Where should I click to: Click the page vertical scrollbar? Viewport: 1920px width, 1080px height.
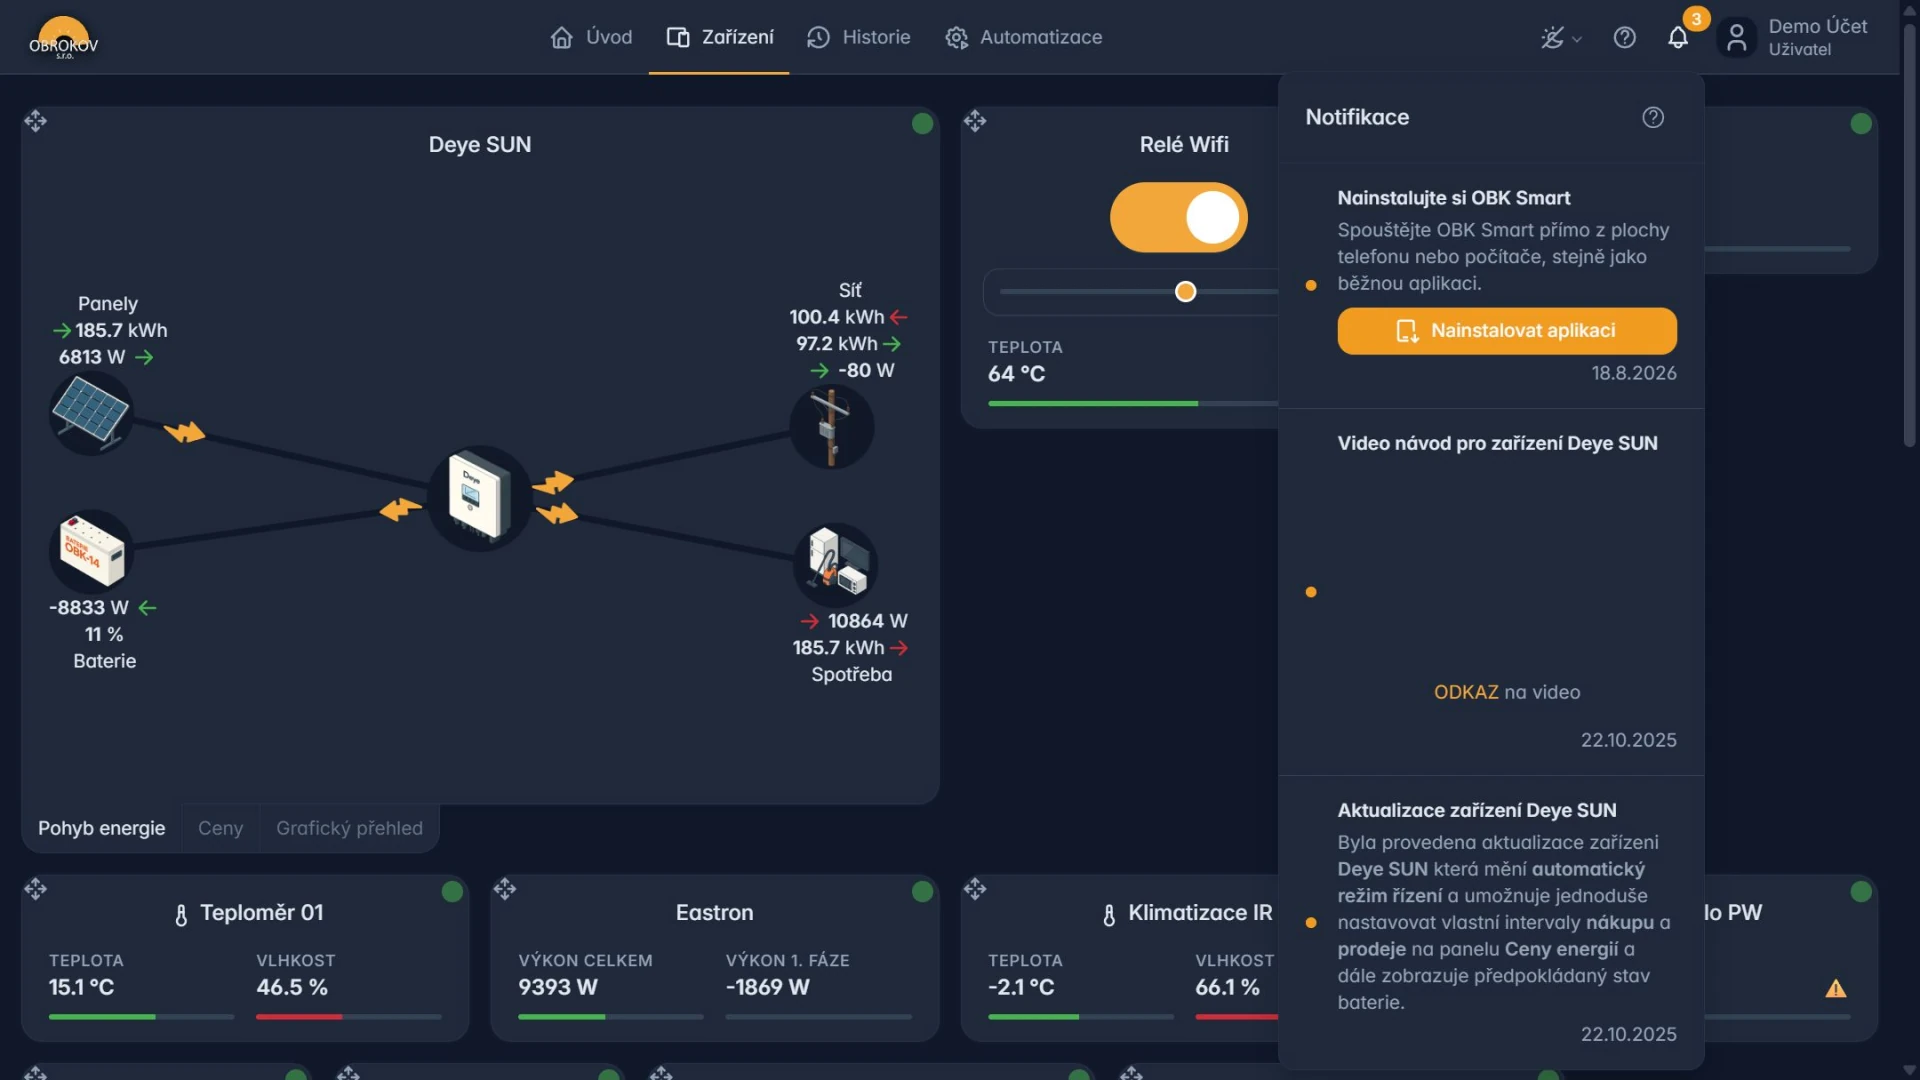coord(1909,235)
